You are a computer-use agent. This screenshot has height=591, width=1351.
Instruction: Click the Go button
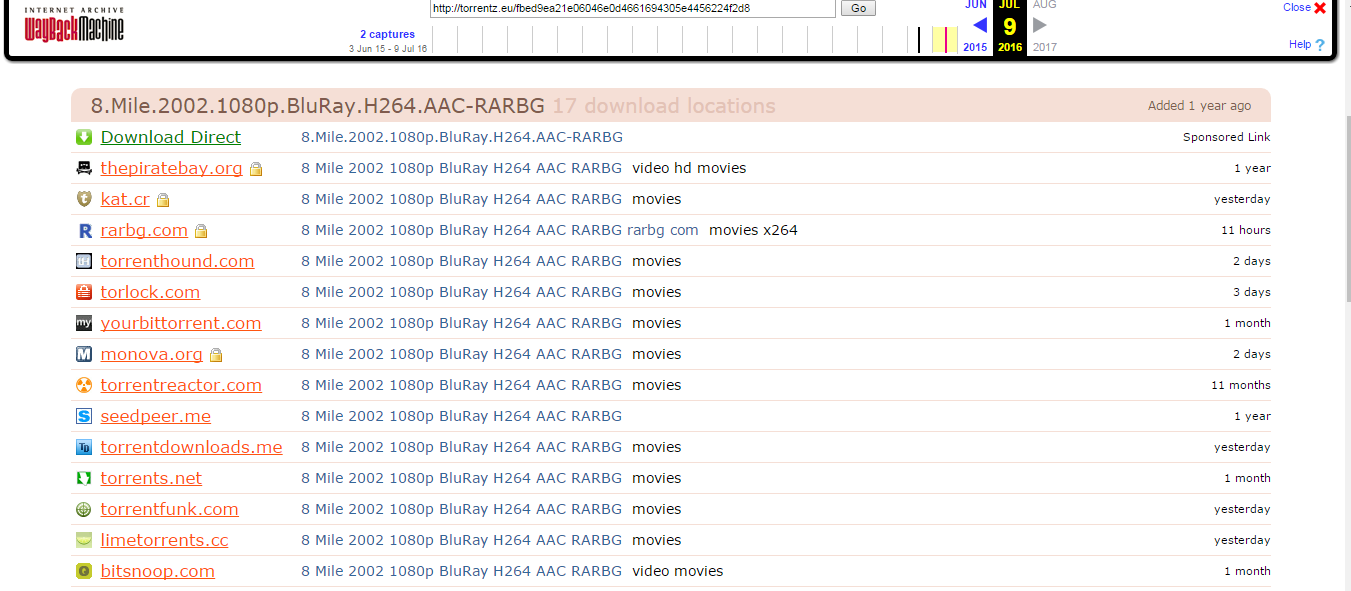coord(858,8)
